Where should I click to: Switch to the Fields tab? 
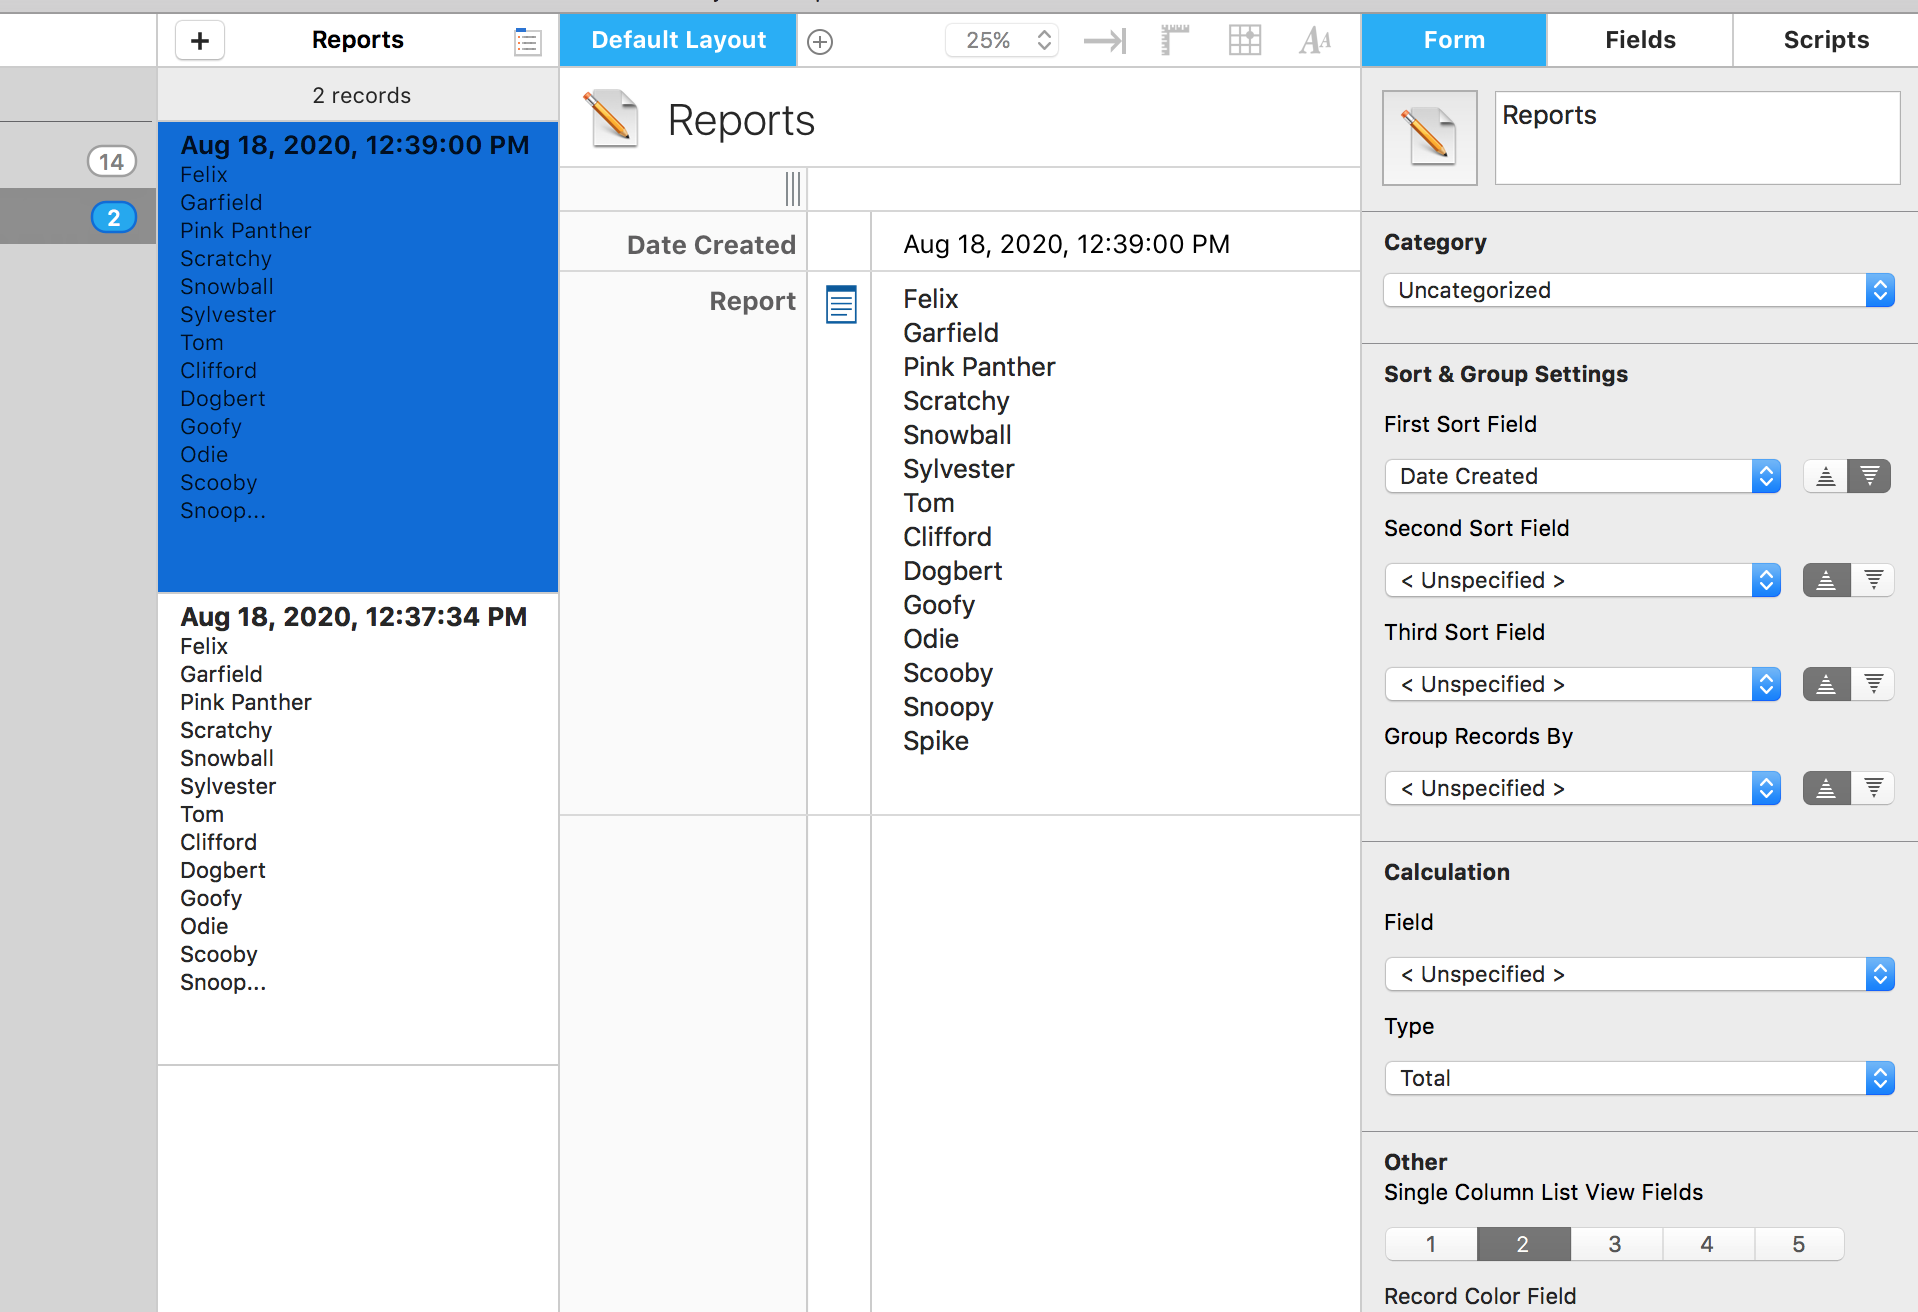point(1640,40)
